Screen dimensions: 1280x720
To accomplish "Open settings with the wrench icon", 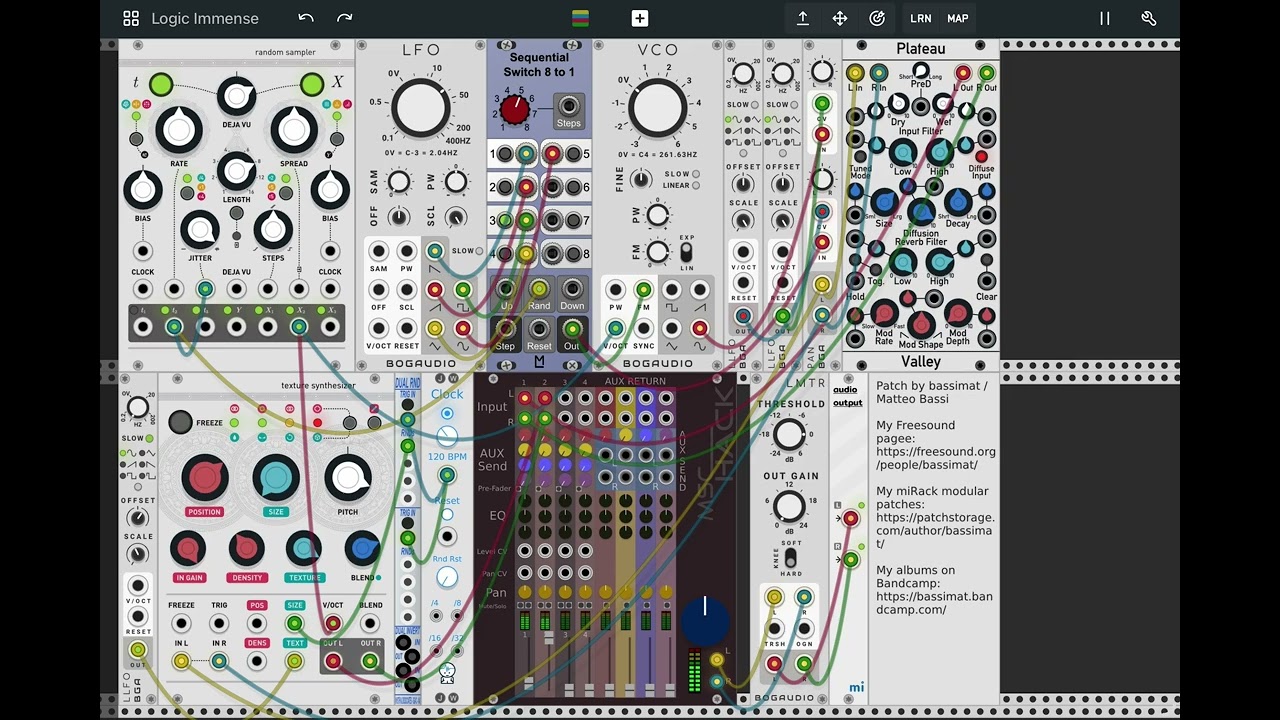I will pos(1149,18).
